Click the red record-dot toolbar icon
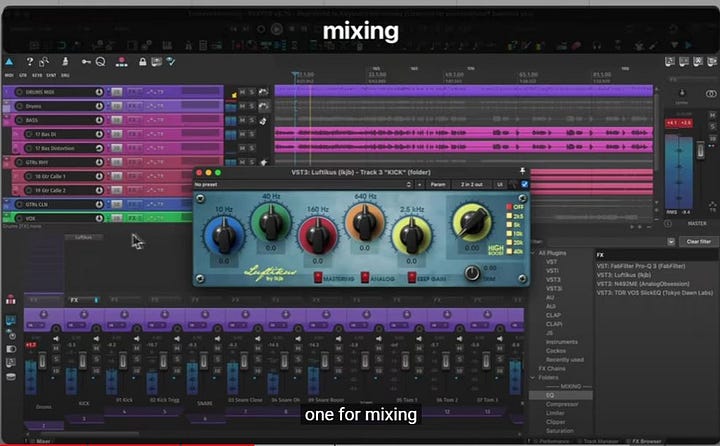Viewport: 720px width, 446px height. [x=122, y=62]
